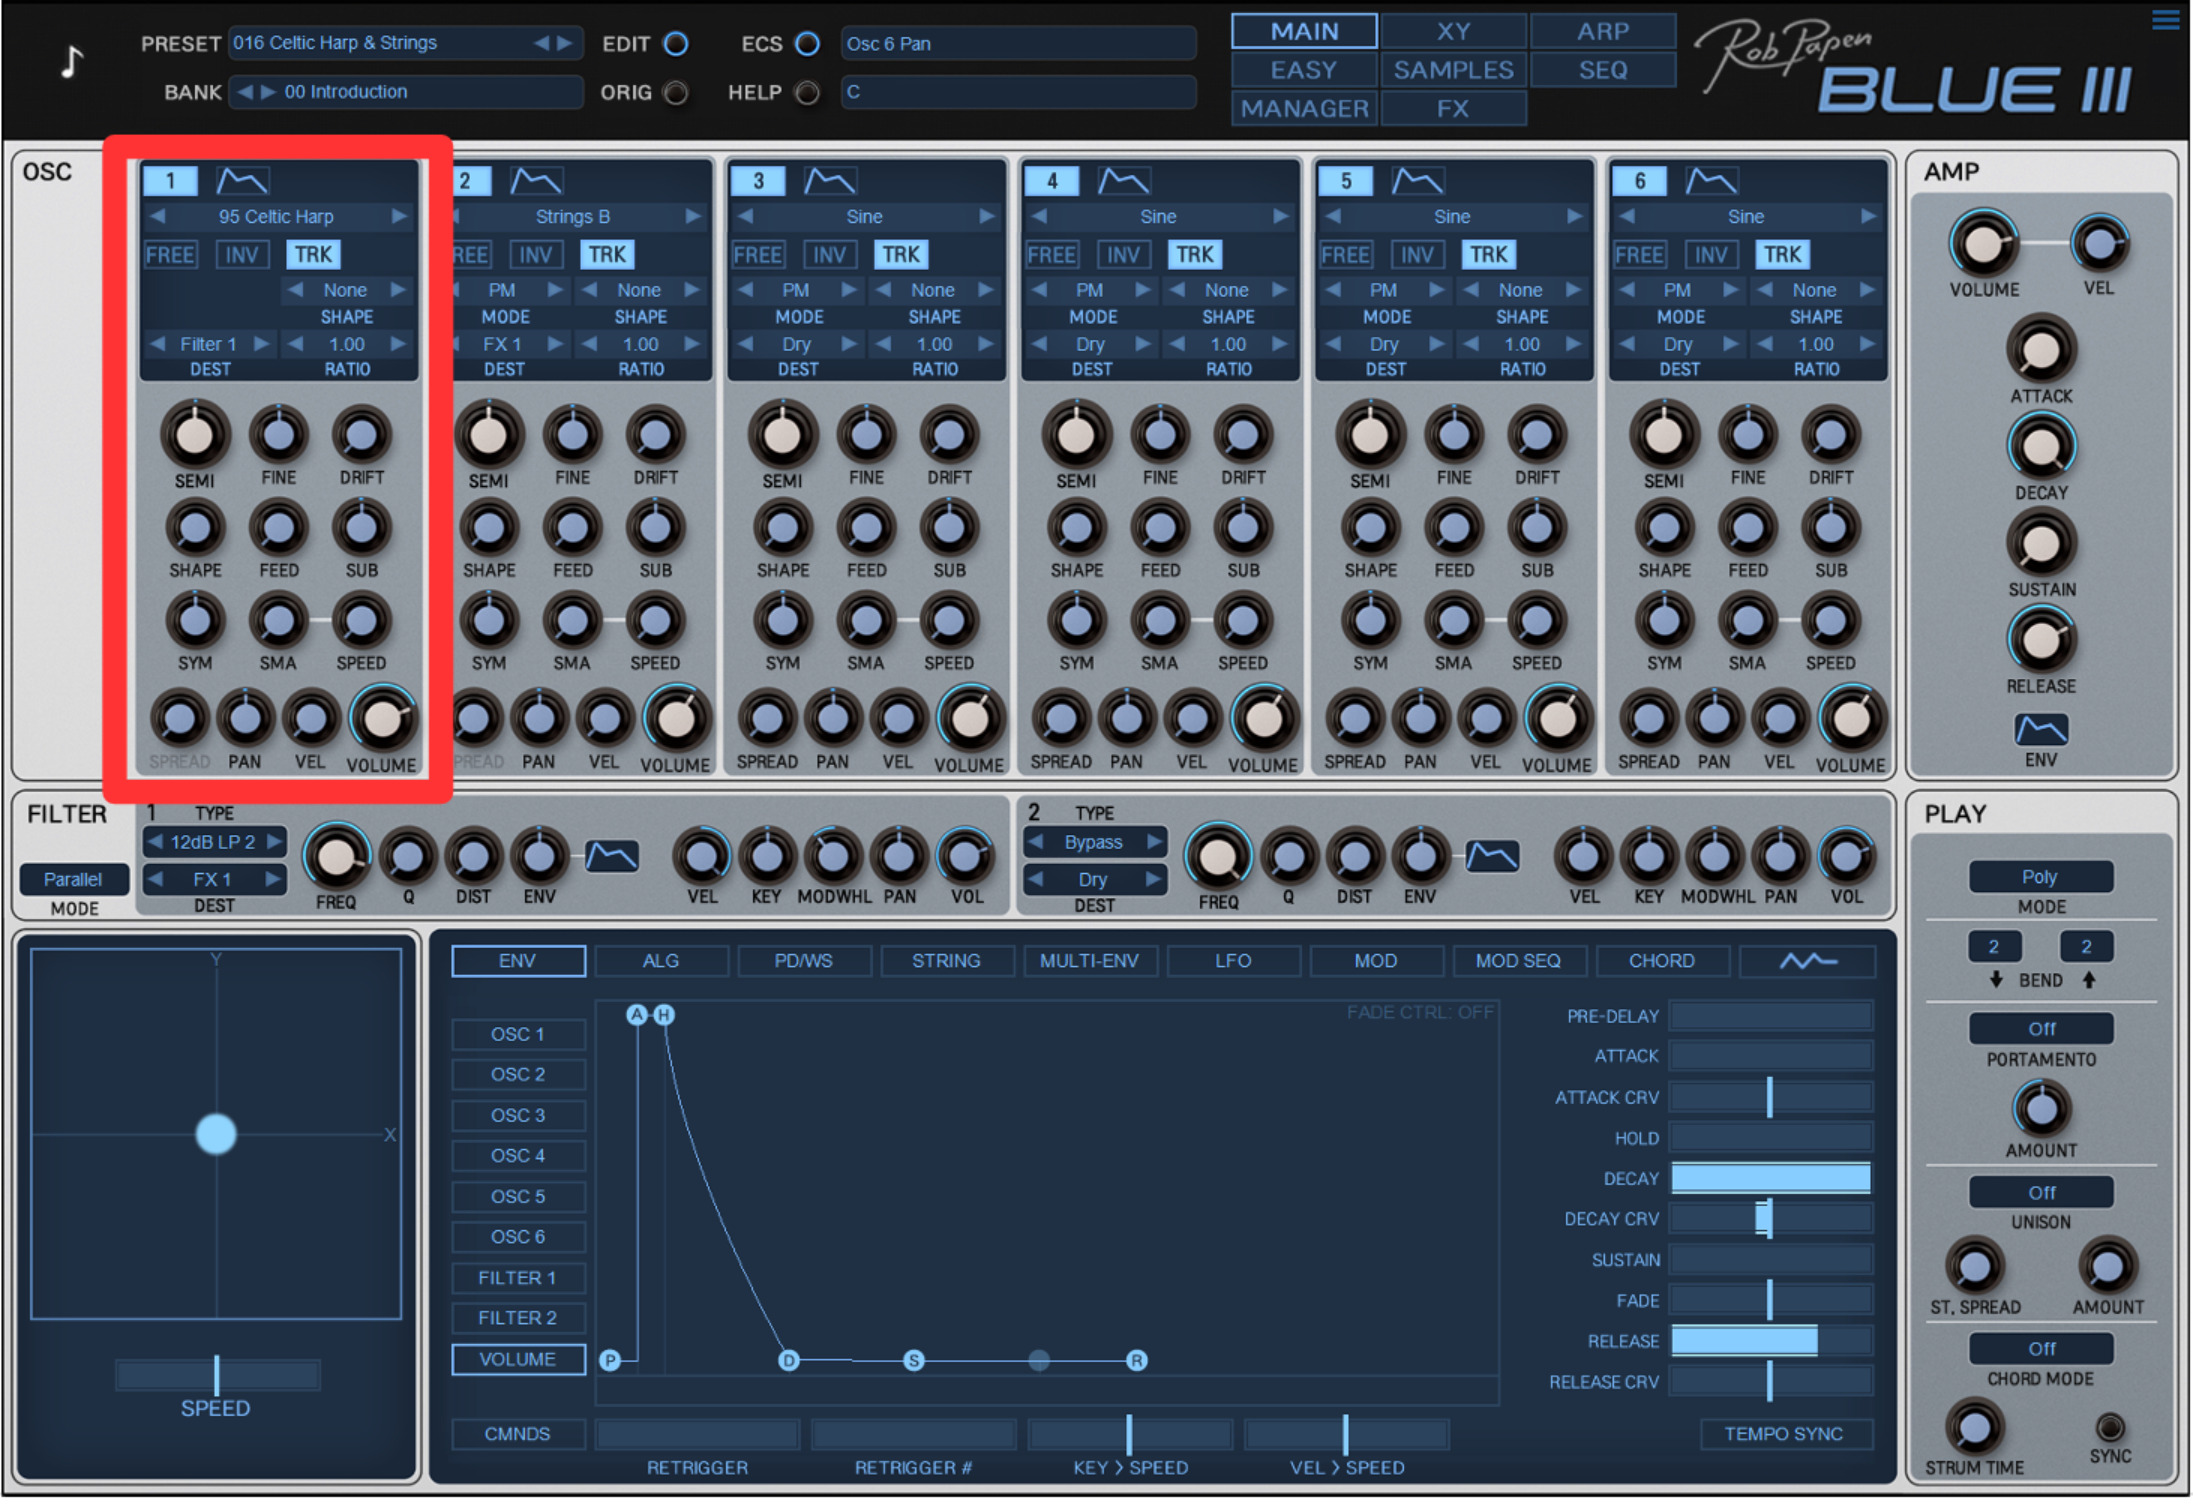Select FILTER 1 envelope target
The image size is (2193, 1506).
coord(518,1278)
